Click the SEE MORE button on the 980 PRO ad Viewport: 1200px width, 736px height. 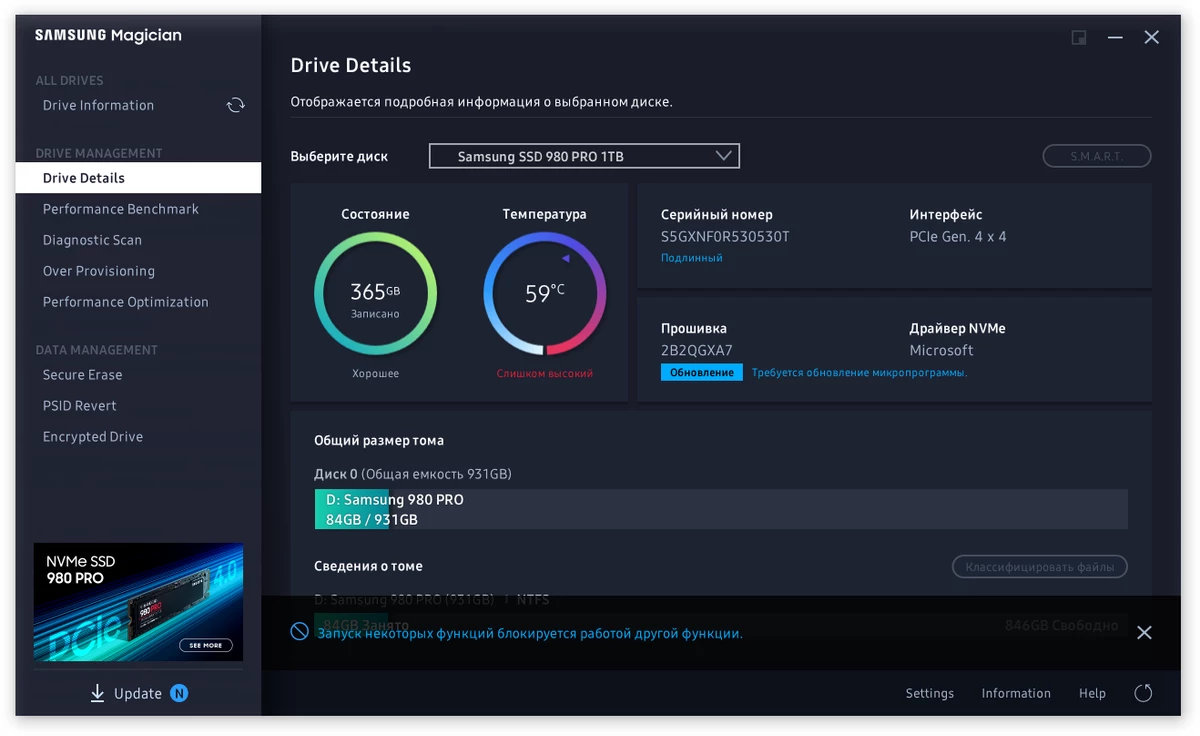tap(206, 645)
